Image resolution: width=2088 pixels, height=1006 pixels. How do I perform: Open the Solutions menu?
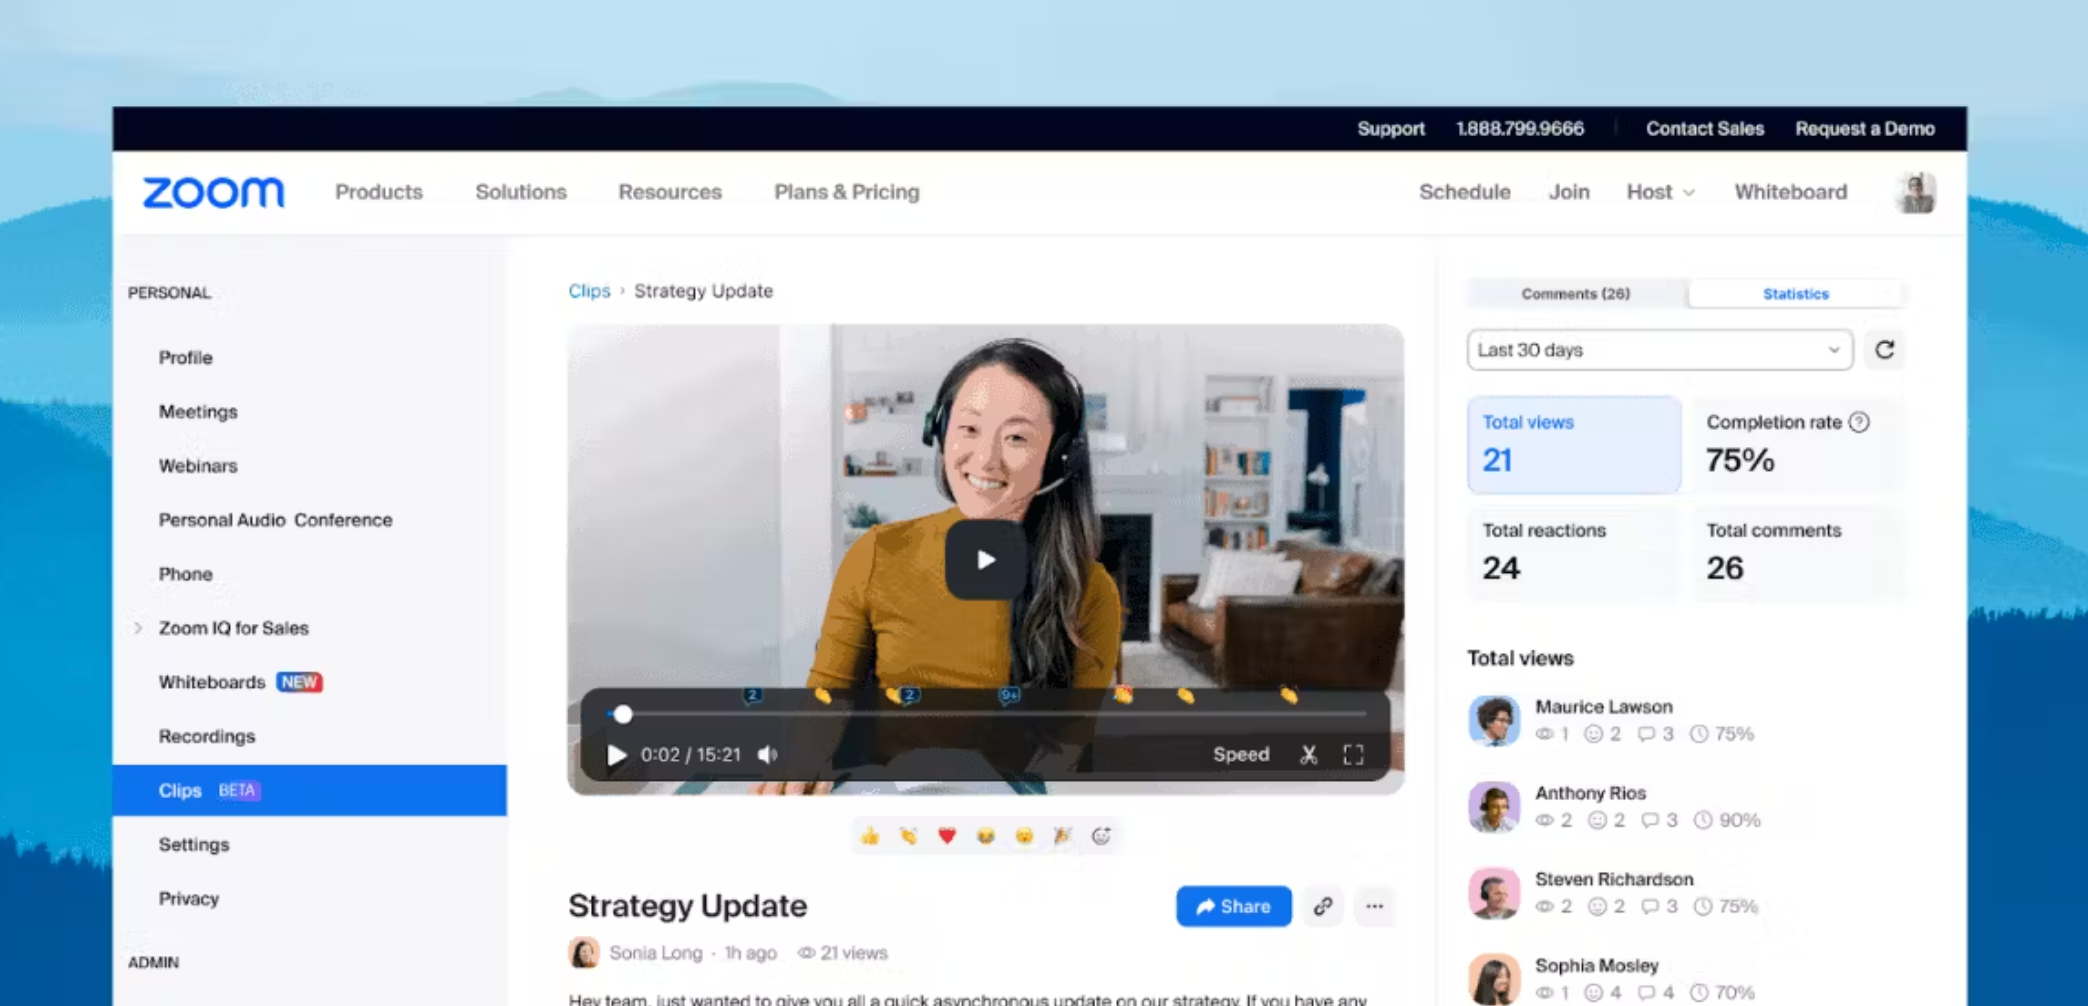click(521, 192)
